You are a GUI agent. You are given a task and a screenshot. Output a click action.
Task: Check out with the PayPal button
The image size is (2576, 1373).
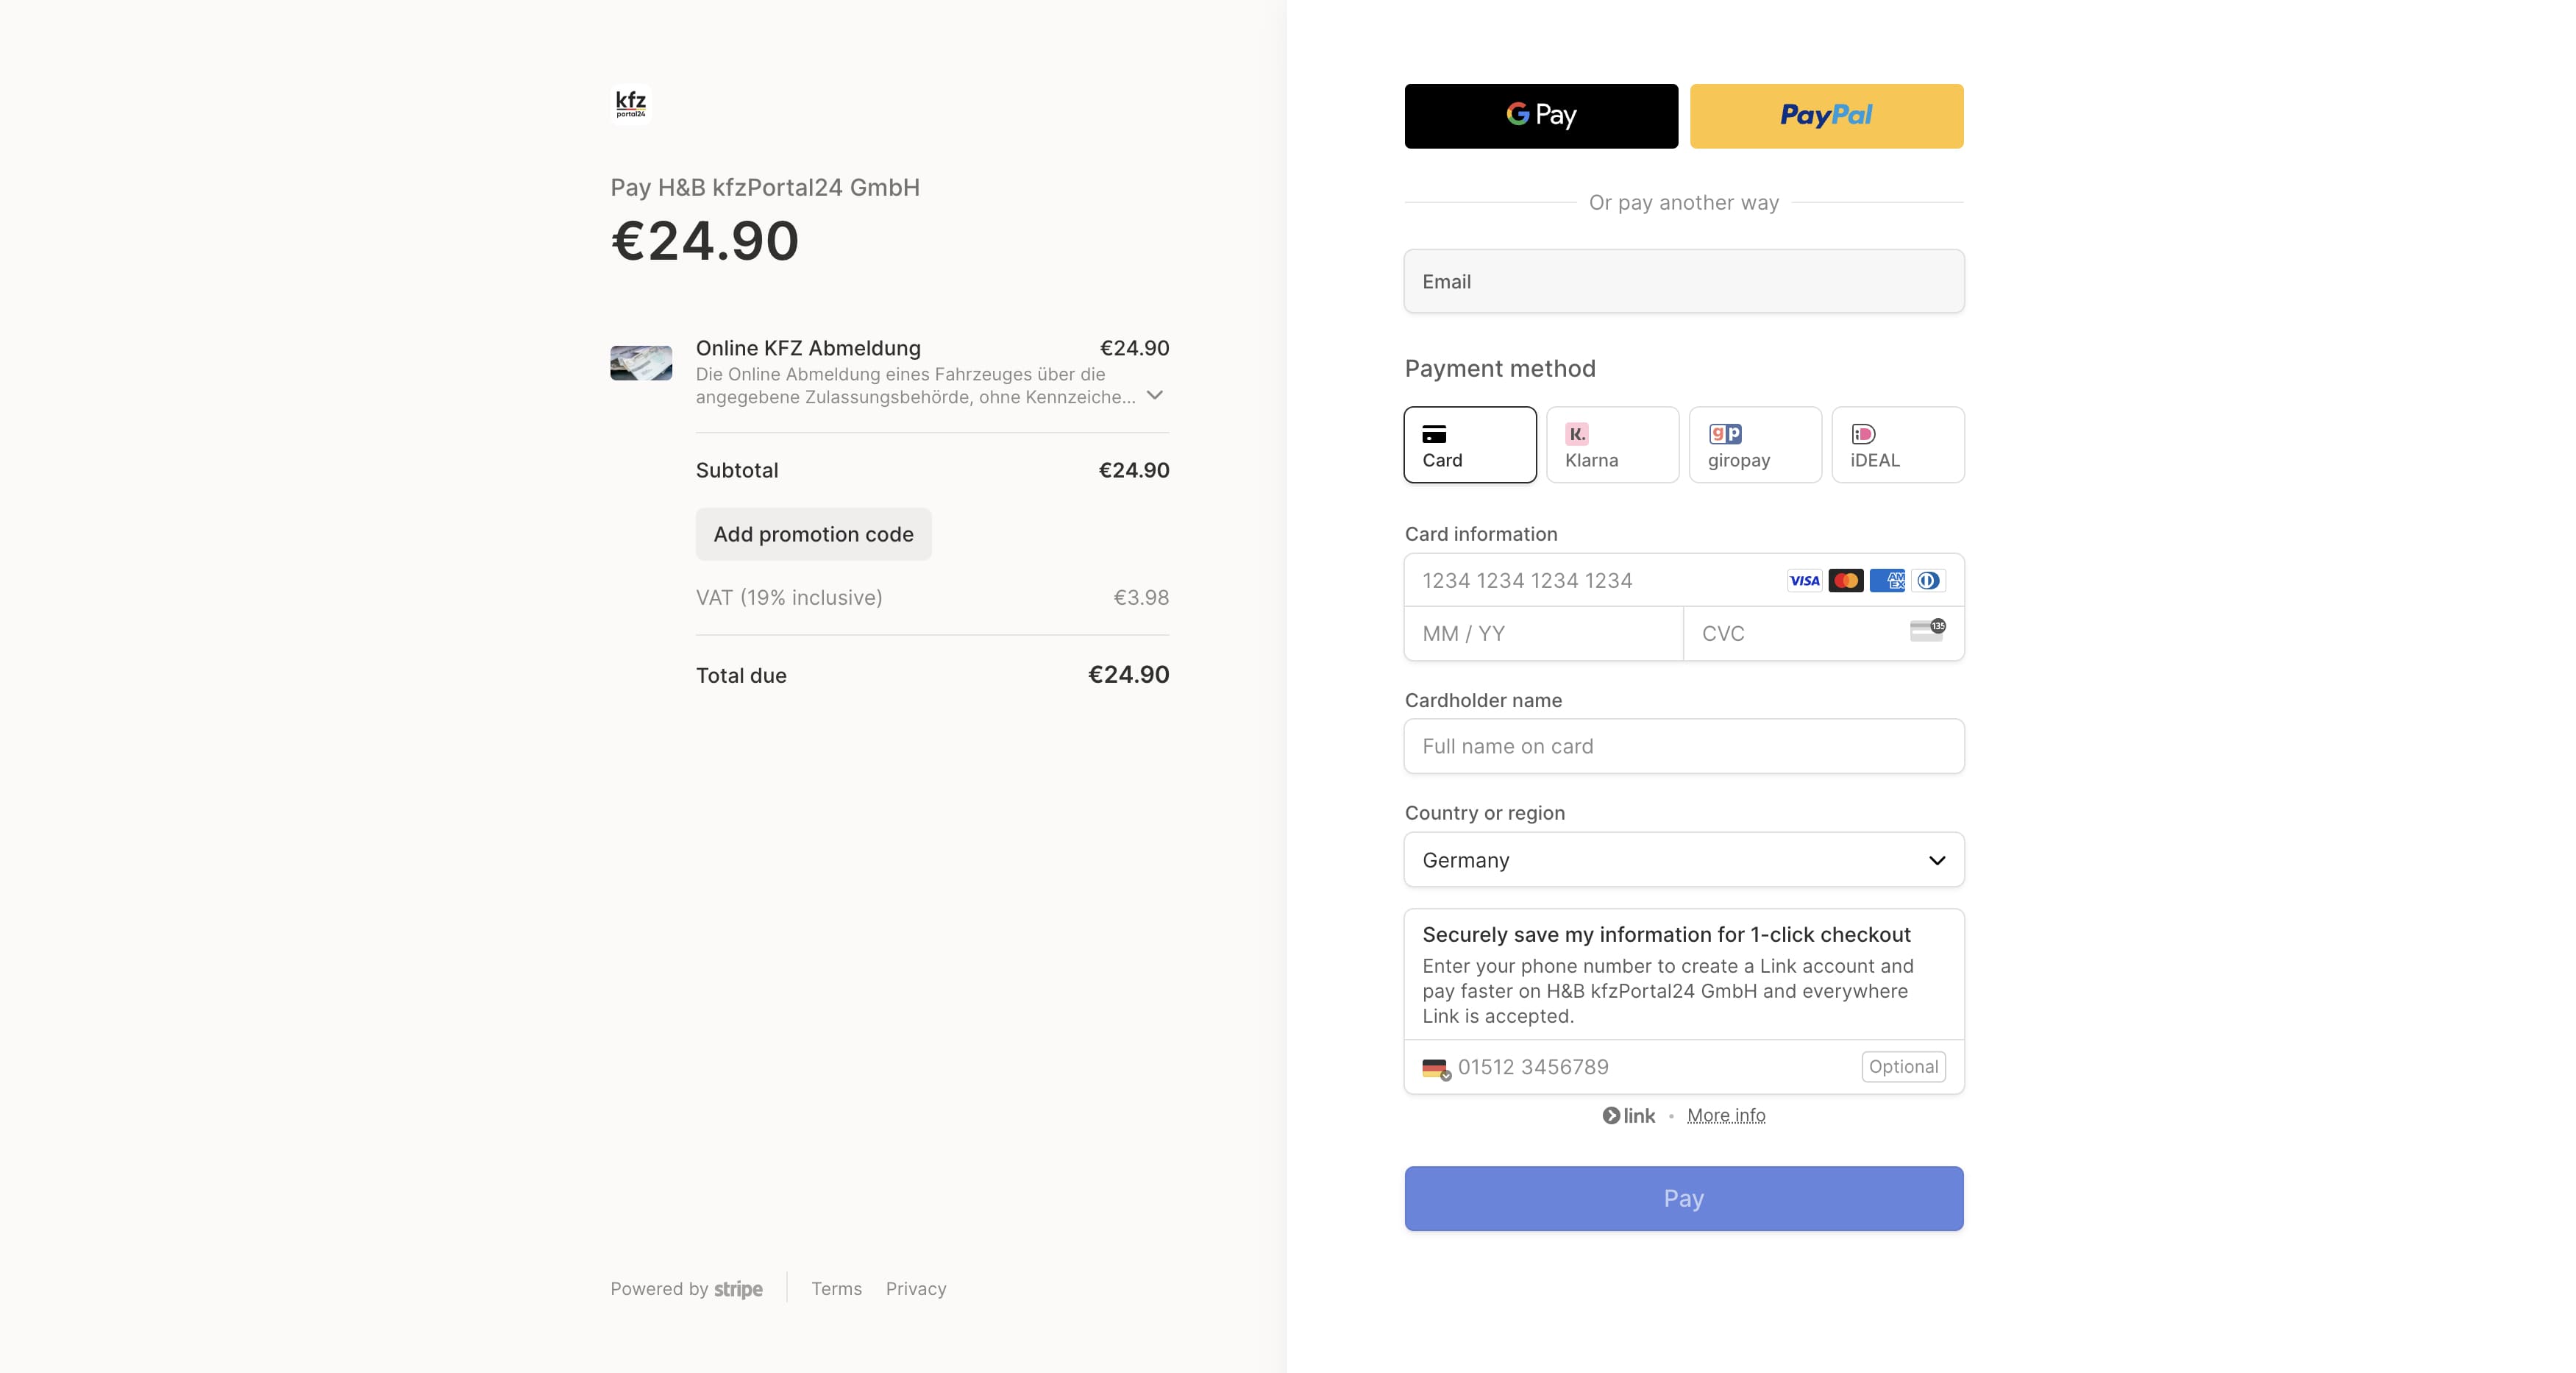click(x=1826, y=116)
